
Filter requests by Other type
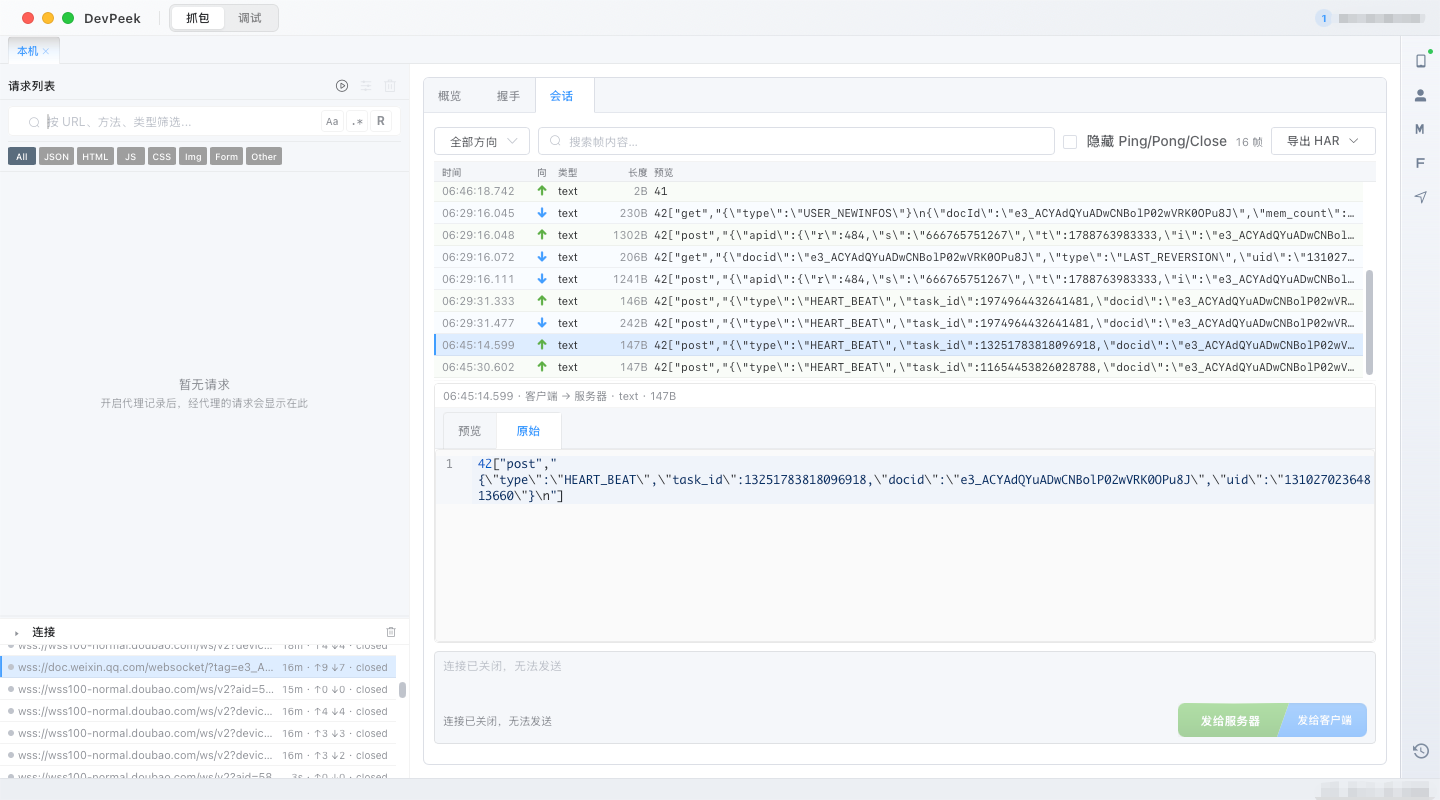pyautogui.click(x=264, y=156)
